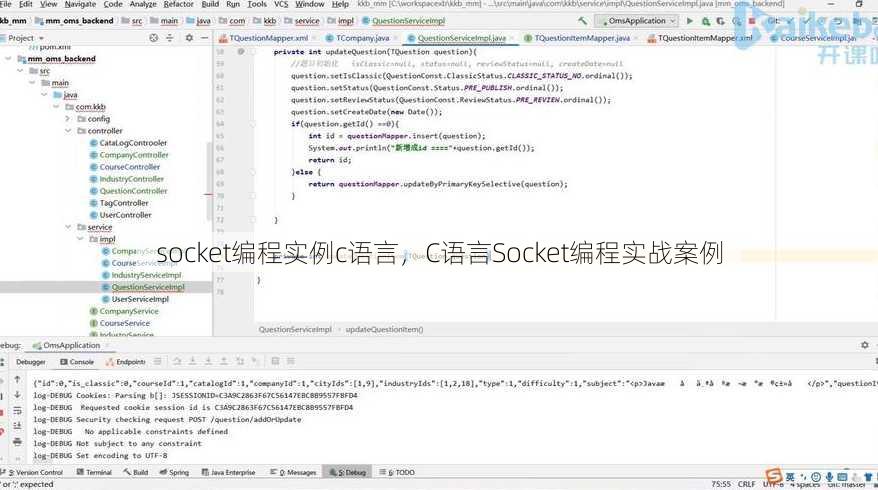Image resolution: width=878 pixels, height=490 pixels.
Task: Open Terminal tool window
Action: click(94, 472)
